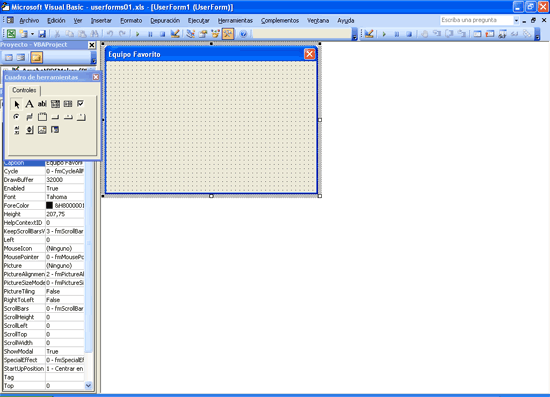This screenshot has height=397, width=550.
Task: Toggle folders view in the project panel
Action: 36,57
